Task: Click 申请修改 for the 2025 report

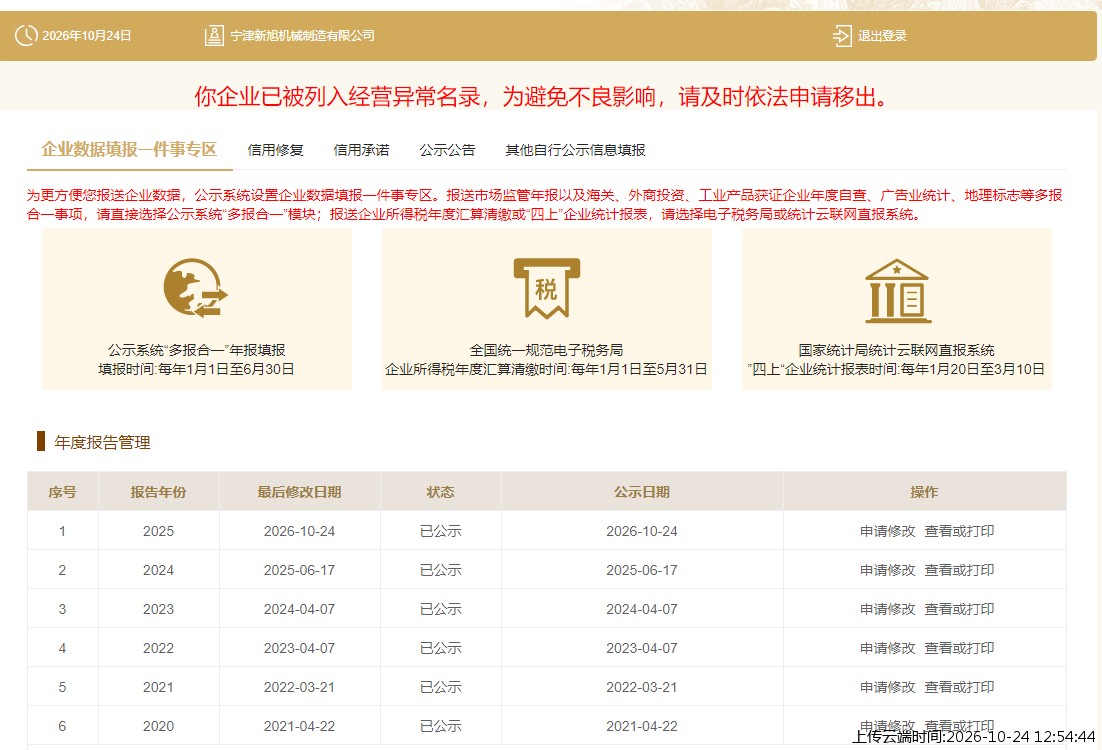Action: (888, 531)
